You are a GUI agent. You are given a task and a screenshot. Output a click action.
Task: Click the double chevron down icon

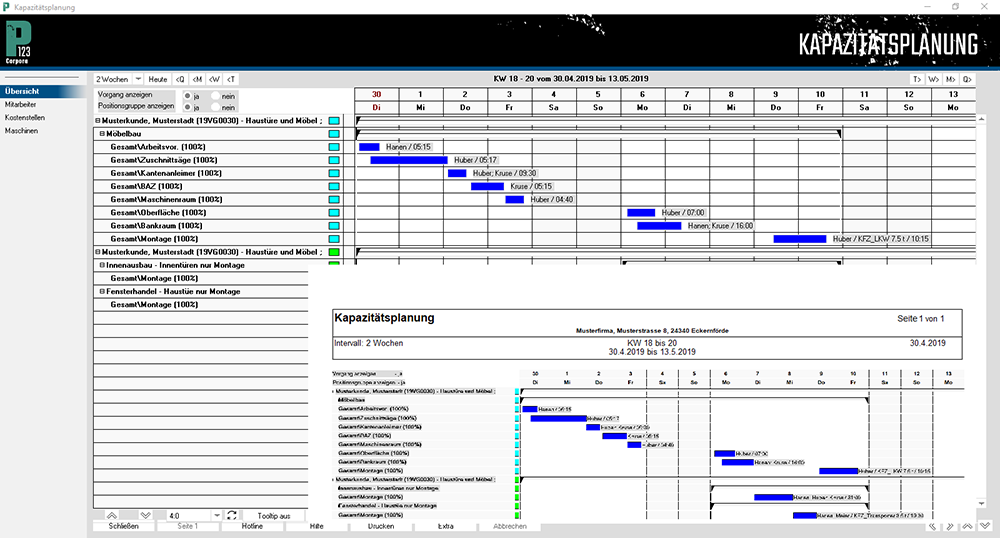(x=145, y=515)
